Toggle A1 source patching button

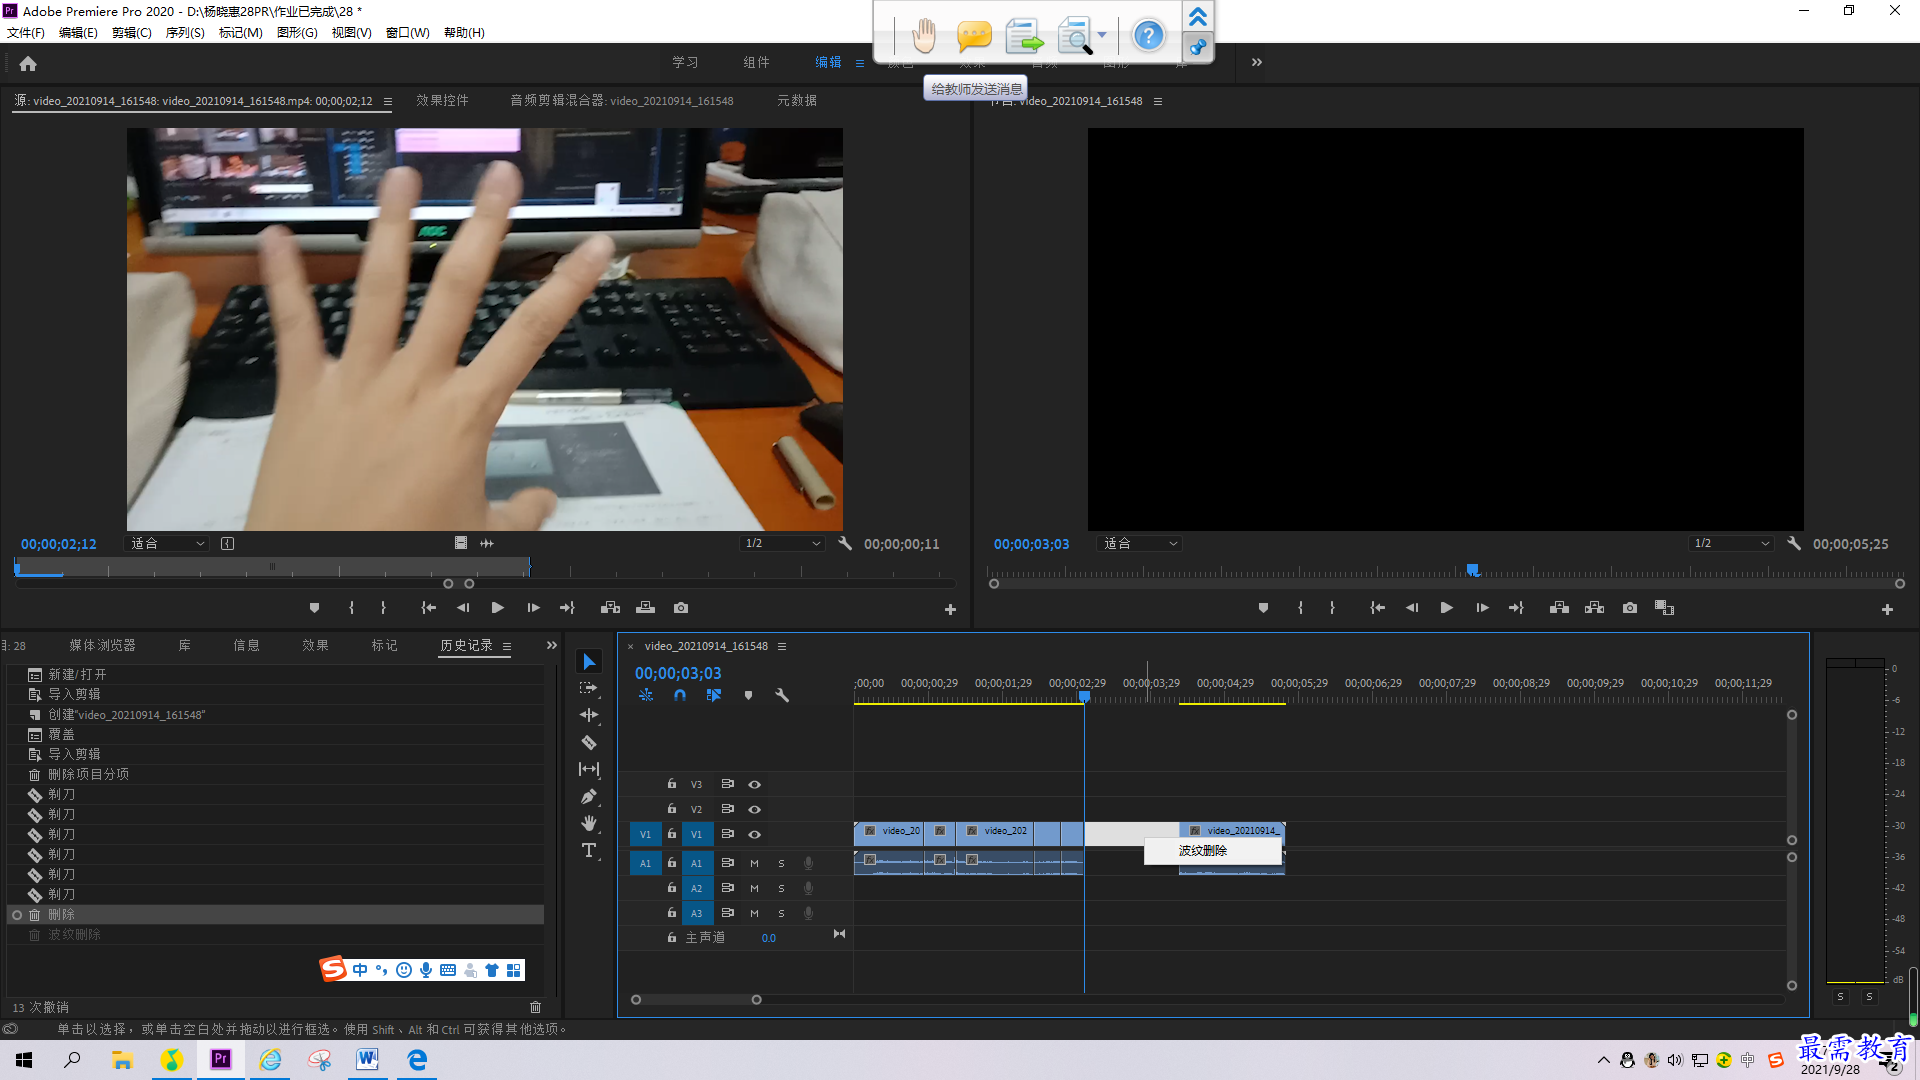click(645, 863)
